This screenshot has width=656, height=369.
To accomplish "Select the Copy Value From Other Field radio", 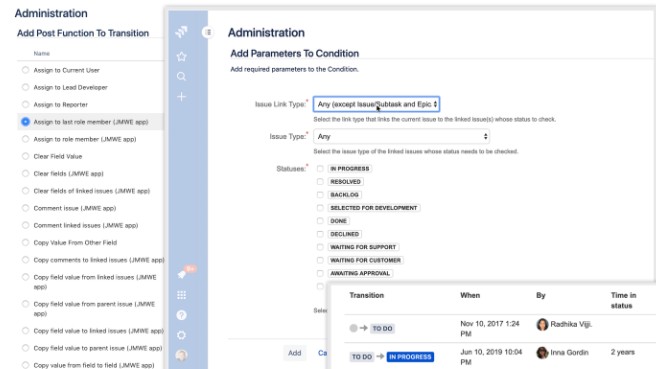I will coord(26,242).
